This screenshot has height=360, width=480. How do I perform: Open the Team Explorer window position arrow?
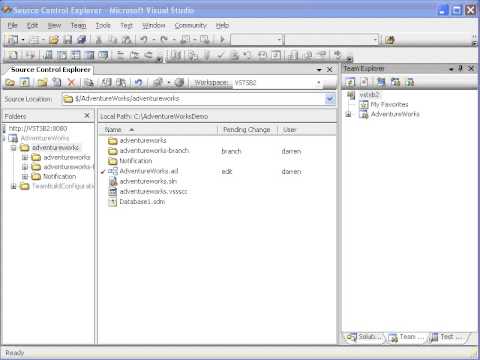pyautogui.click(x=451, y=69)
